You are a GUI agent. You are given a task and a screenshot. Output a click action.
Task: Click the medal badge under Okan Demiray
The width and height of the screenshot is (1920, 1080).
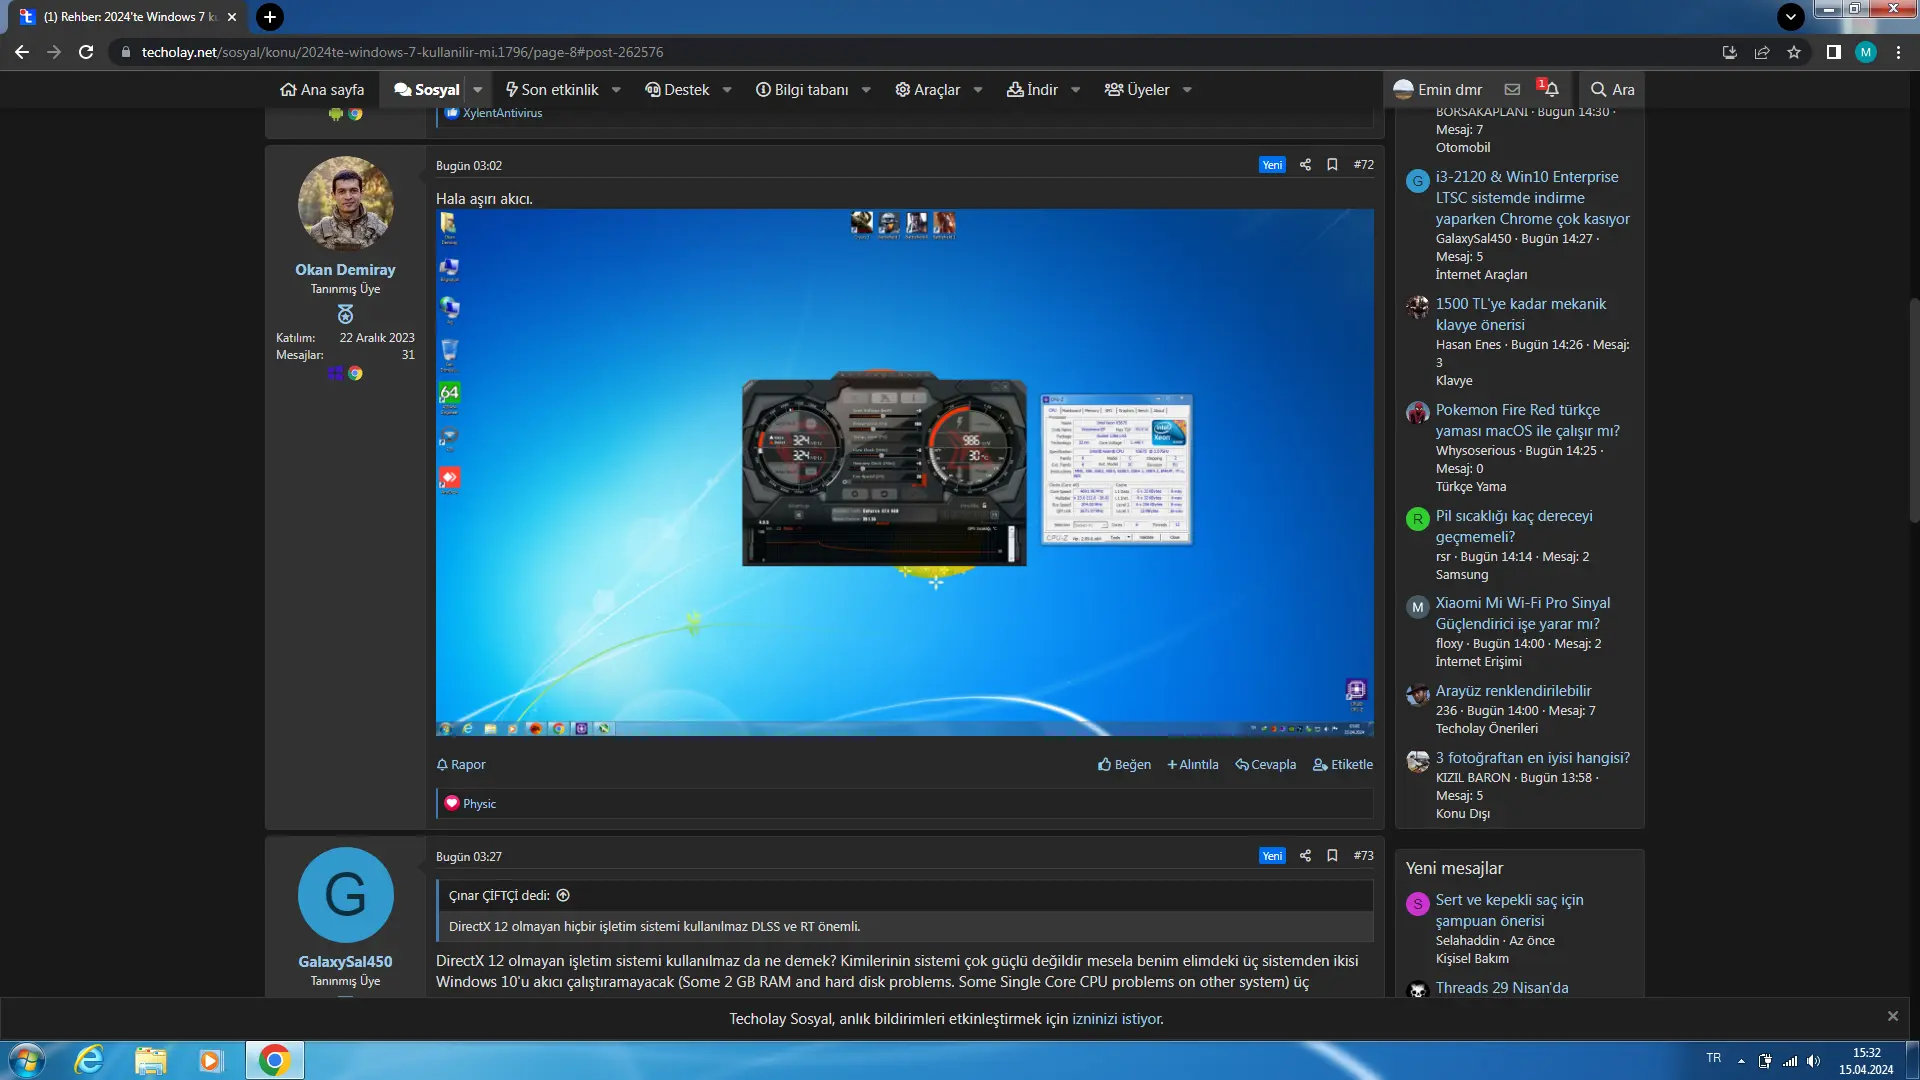[345, 314]
